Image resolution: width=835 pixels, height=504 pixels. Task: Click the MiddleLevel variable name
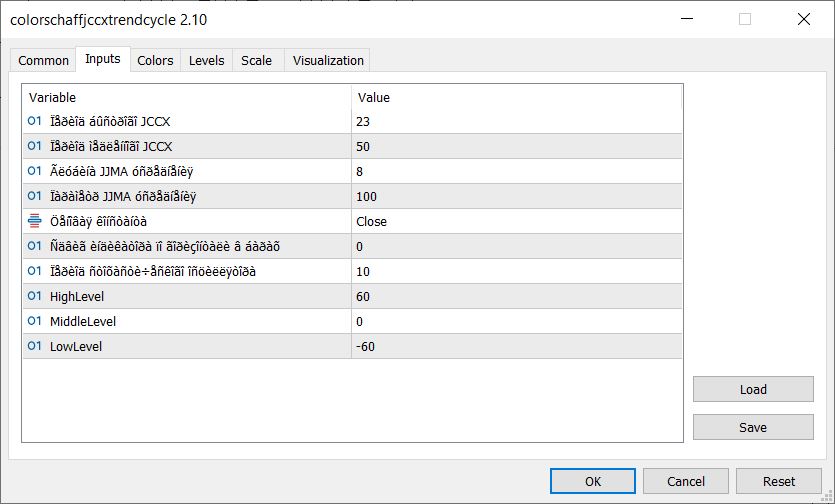click(x=83, y=322)
